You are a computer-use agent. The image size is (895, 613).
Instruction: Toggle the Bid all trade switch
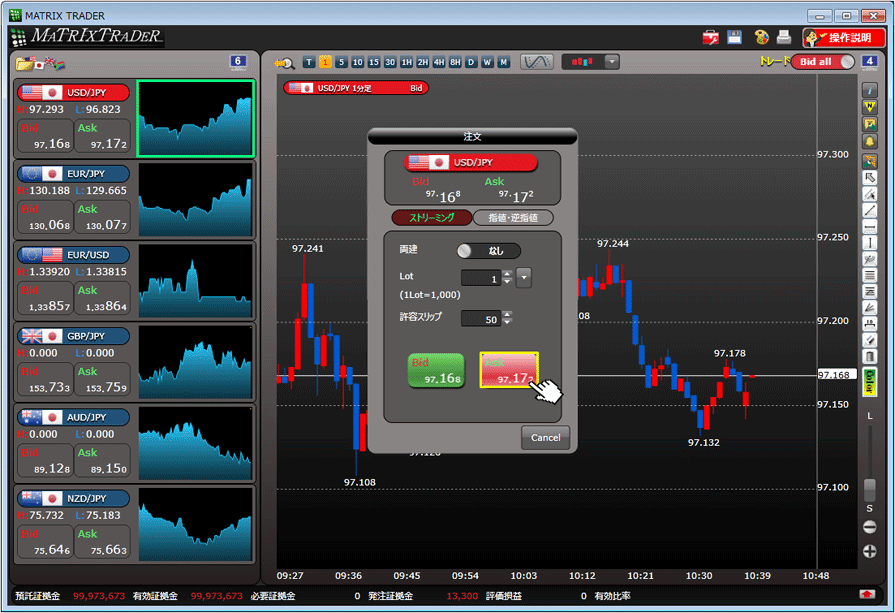[x=823, y=62]
